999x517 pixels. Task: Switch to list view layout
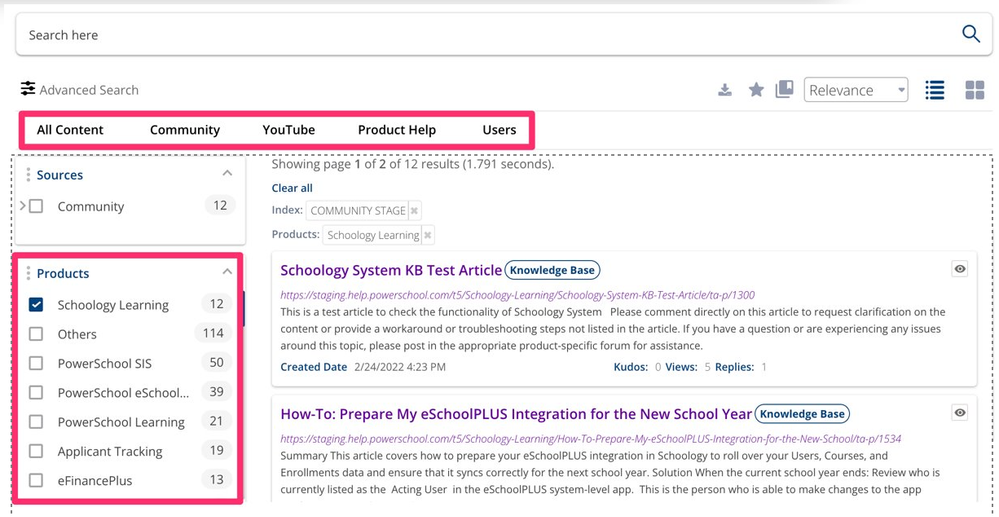click(935, 90)
